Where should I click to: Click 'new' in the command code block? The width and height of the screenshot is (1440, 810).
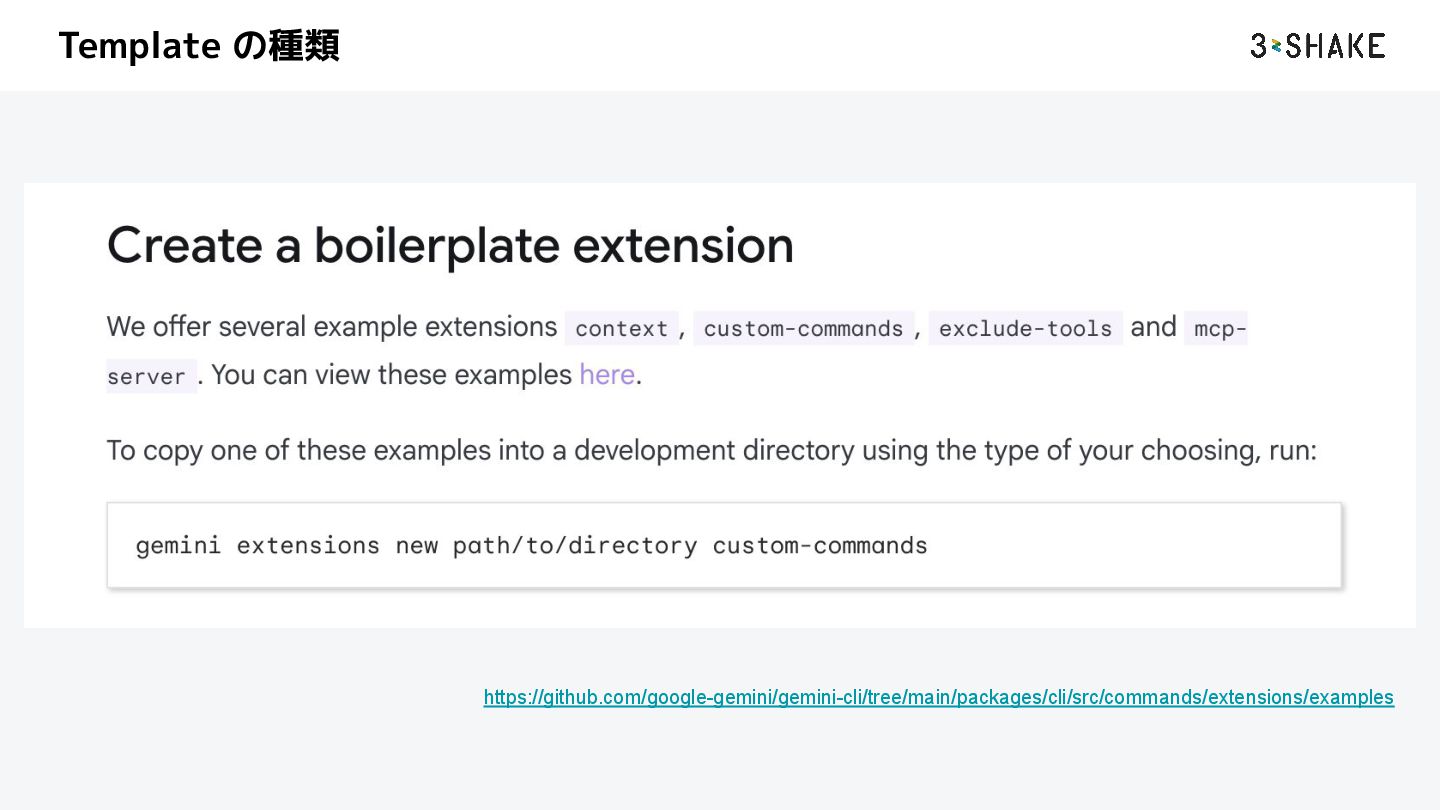point(416,546)
